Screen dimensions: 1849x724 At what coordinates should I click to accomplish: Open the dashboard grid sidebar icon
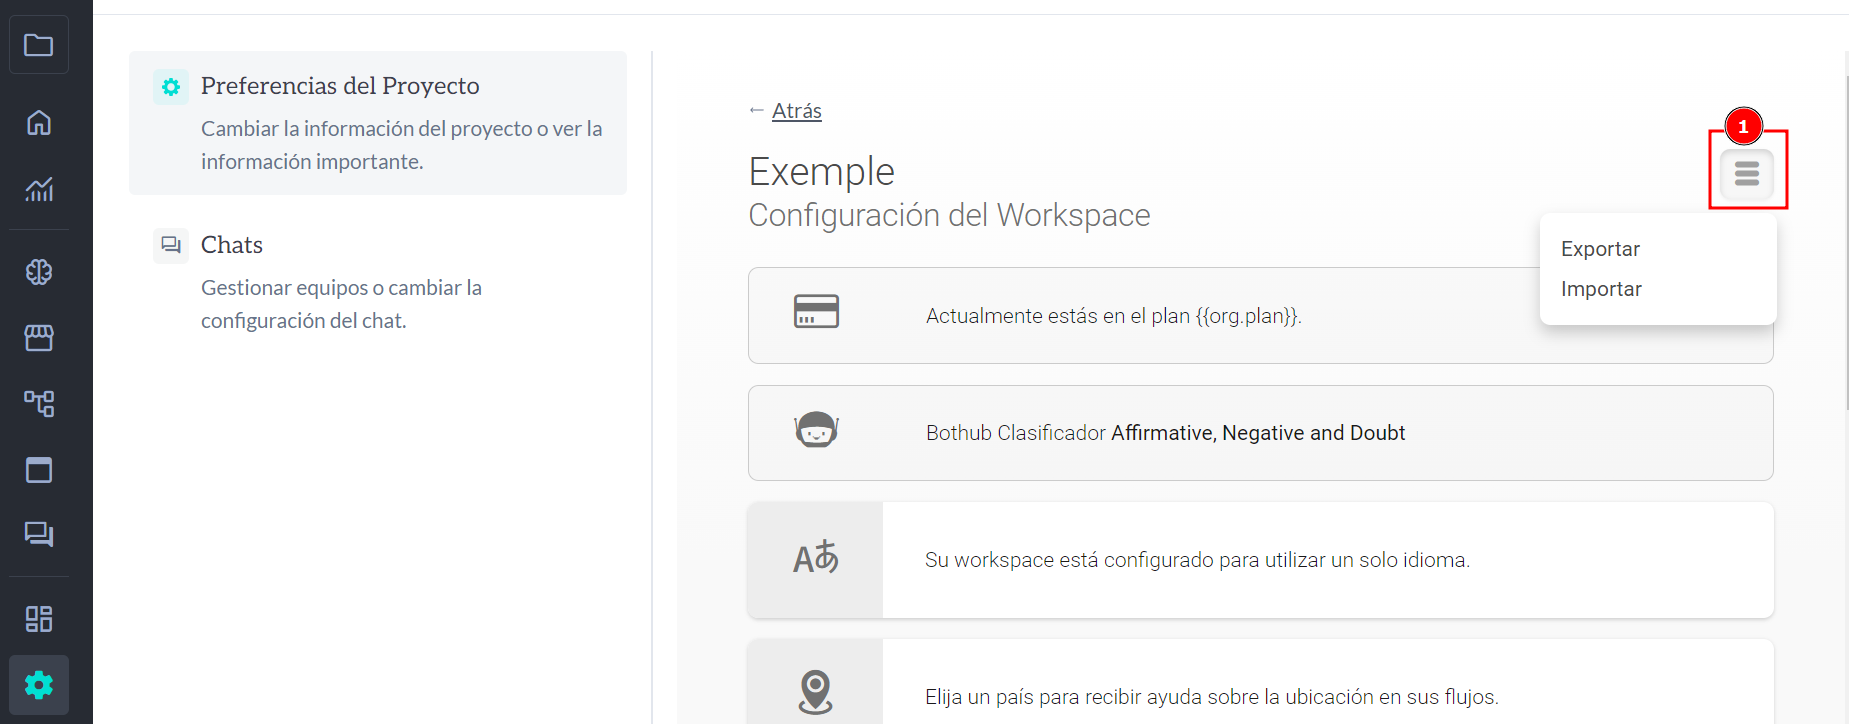(x=39, y=619)
